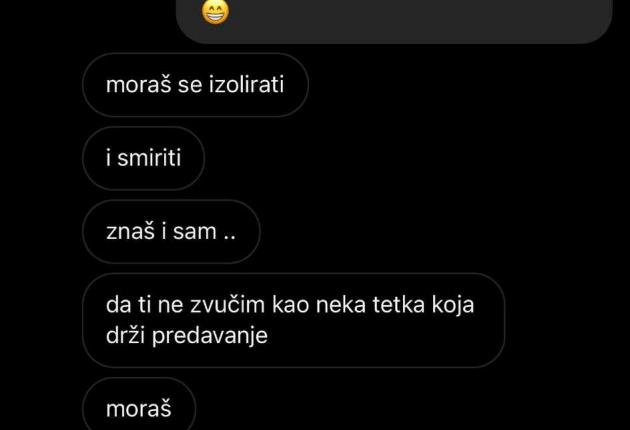Click the word 'se' in first message
The height and width of the screenshot is (430, 630).
(x=190, y=86)
